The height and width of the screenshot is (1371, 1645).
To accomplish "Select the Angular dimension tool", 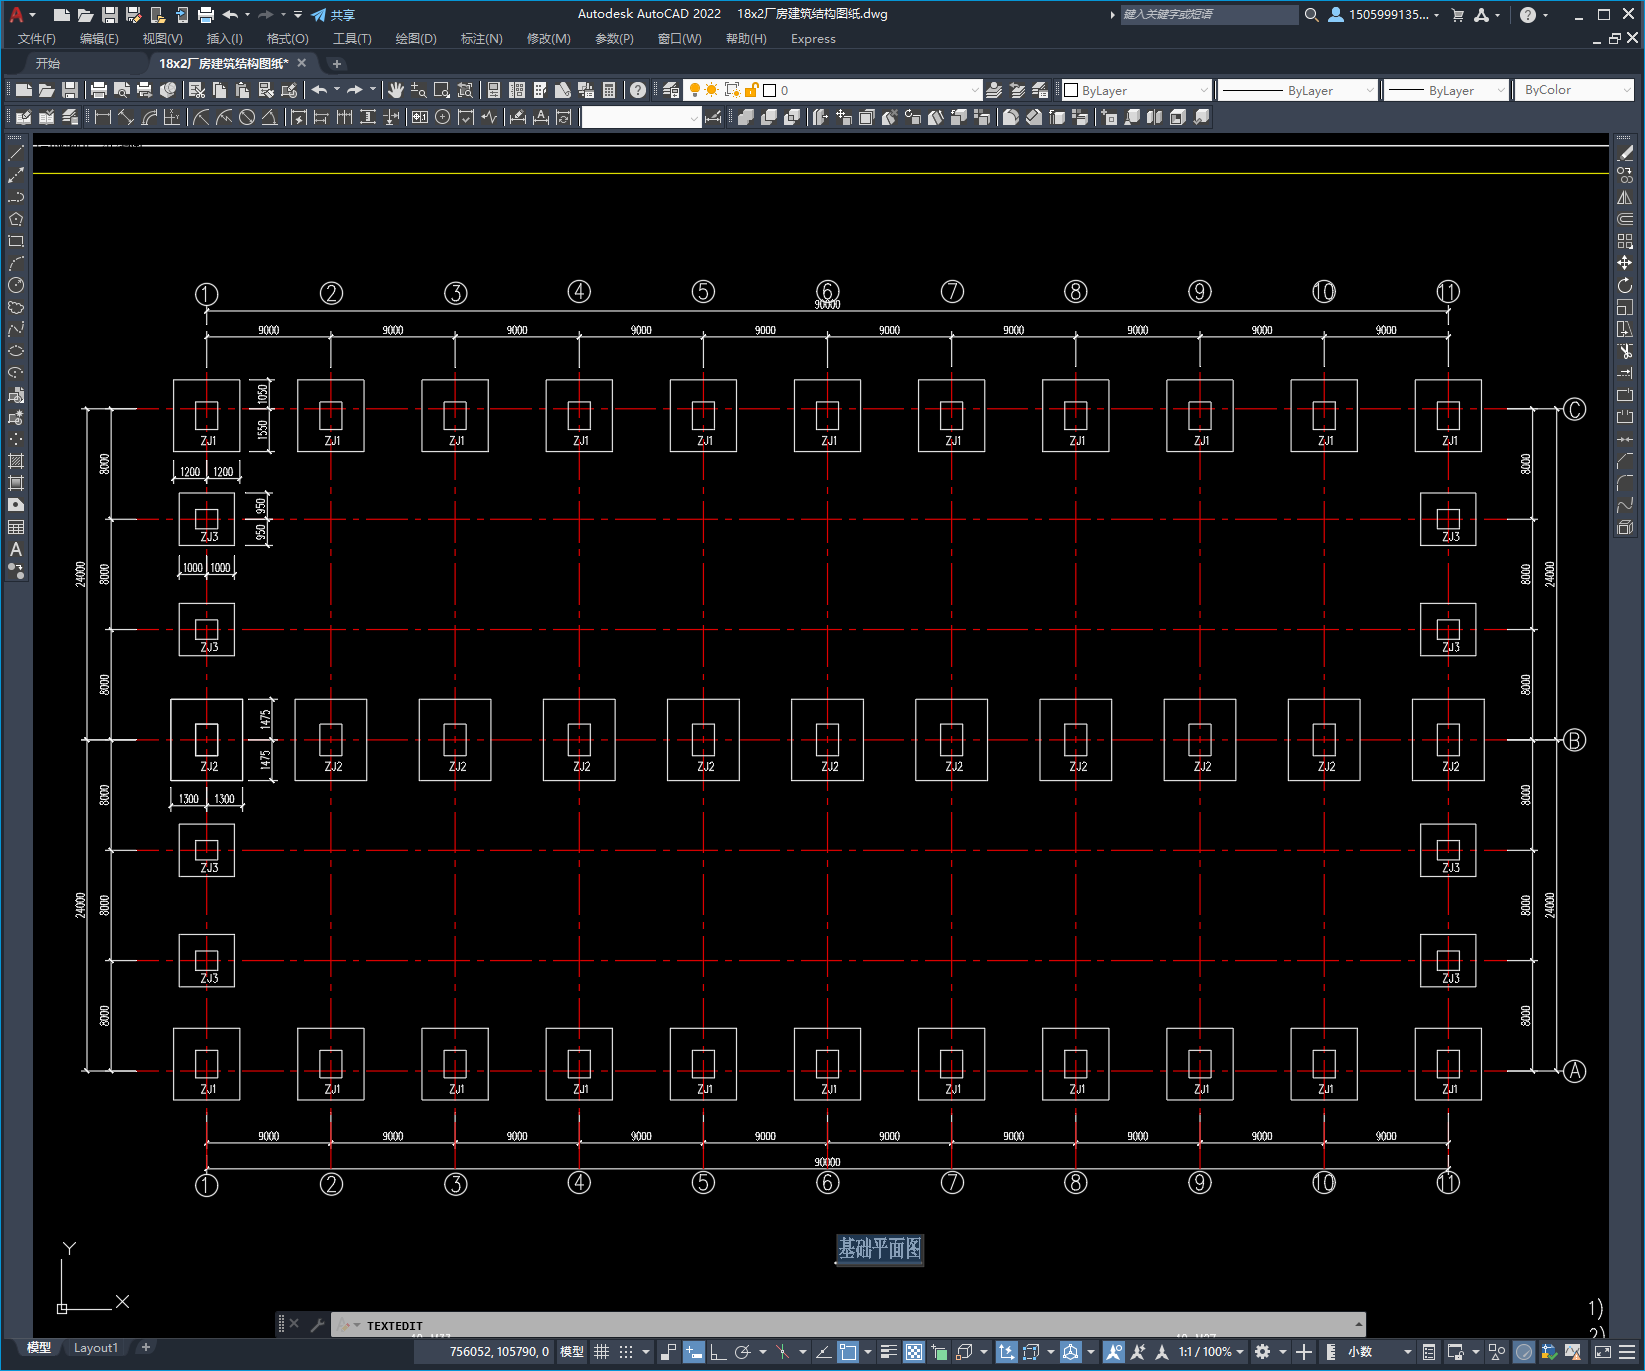I will click(270, 117).
